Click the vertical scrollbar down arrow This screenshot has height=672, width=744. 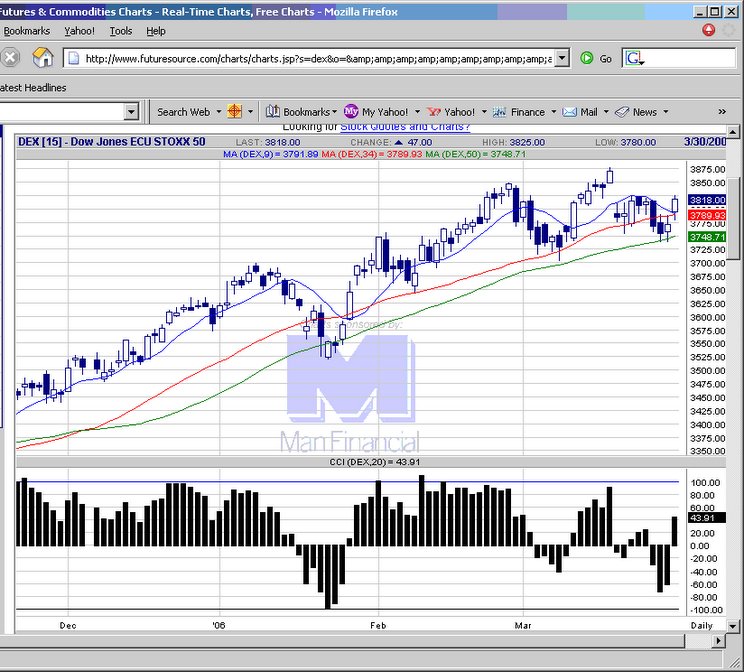[x=733, y=626]
